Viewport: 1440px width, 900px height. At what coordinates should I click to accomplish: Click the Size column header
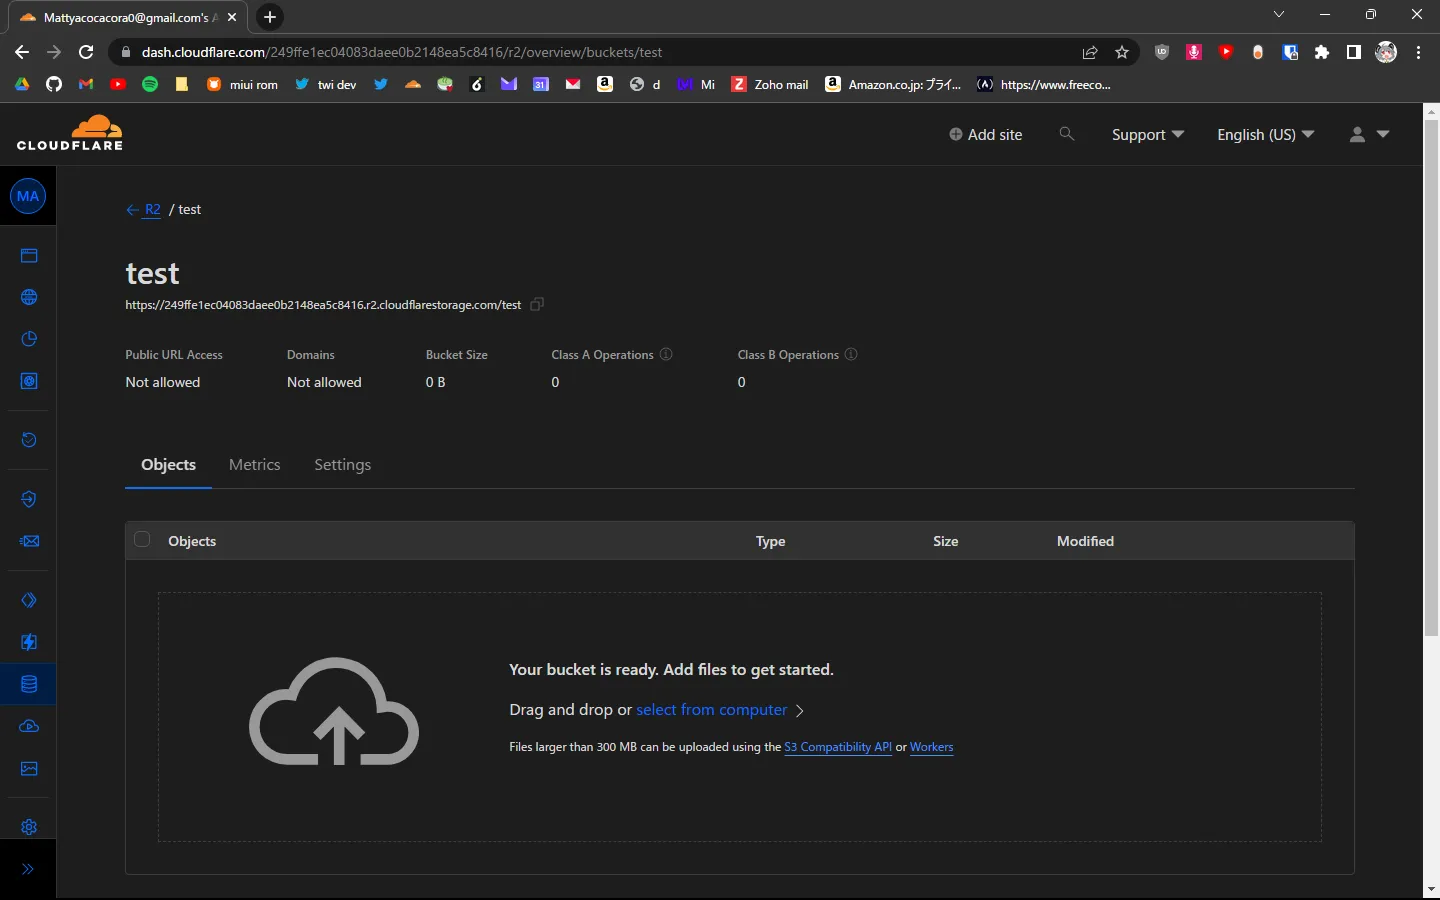(x=945, y=541)
